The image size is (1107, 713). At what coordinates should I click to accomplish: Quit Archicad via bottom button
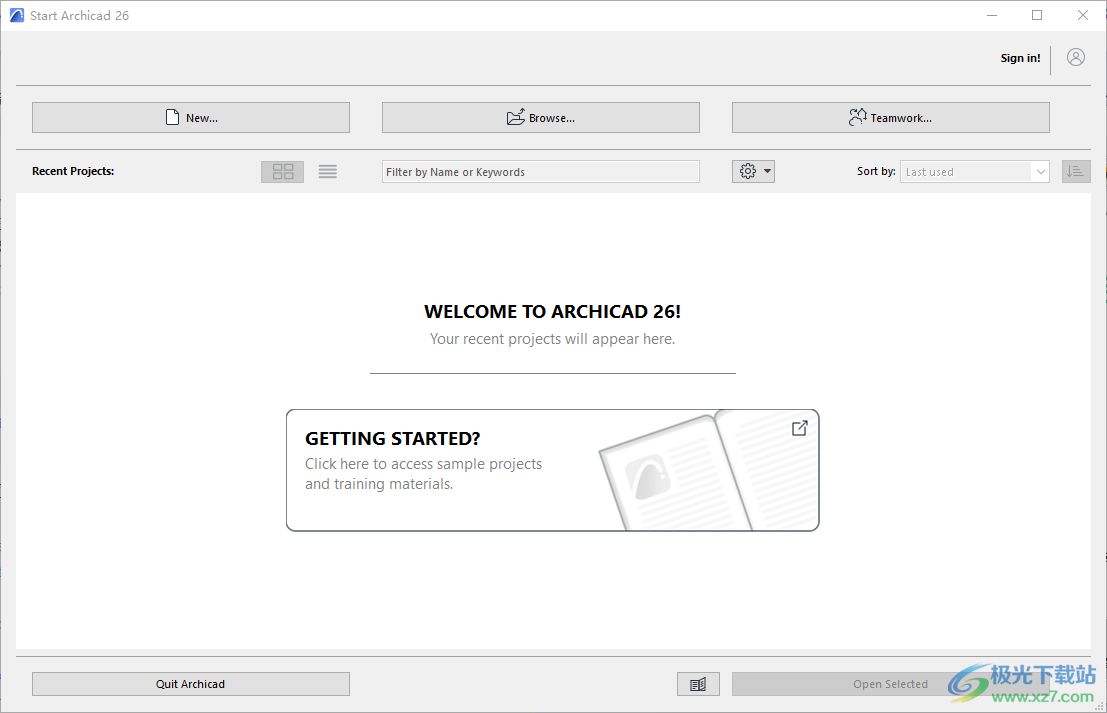click(x=190, y=684)
